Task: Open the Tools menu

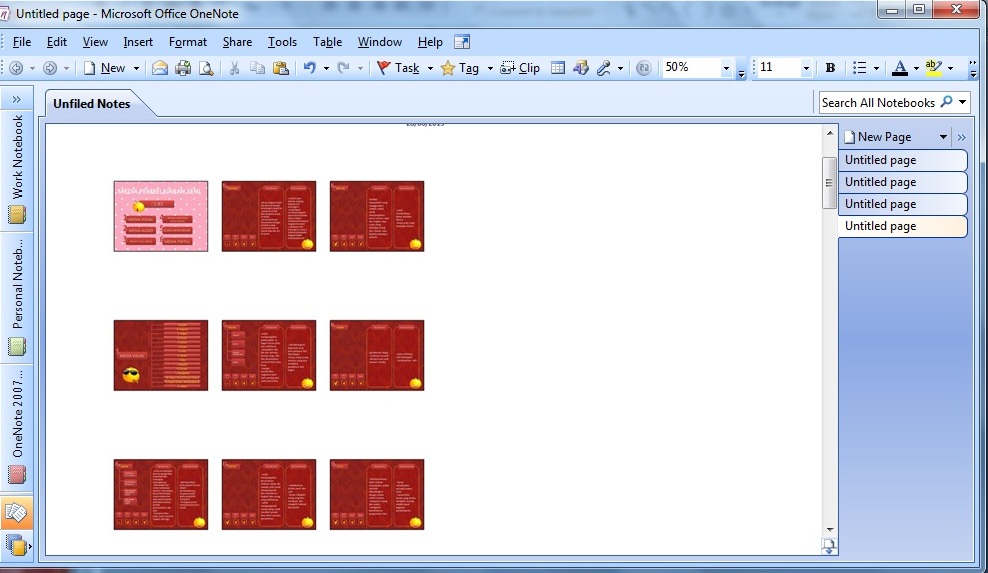Action: (282, 42)
